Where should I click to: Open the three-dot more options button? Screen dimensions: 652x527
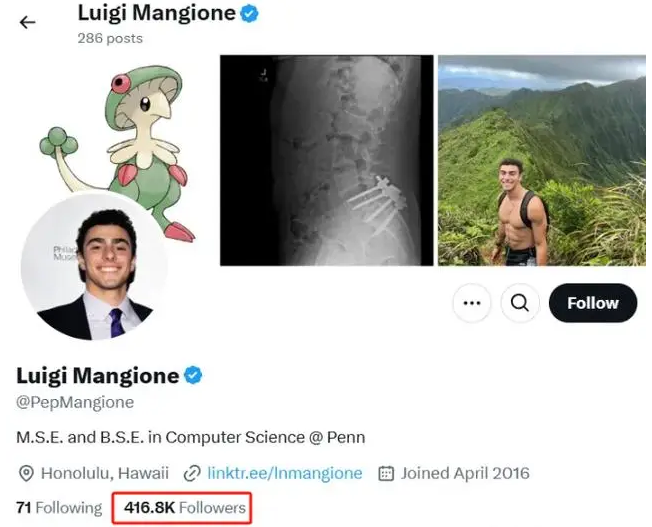(x=472, y=303)
